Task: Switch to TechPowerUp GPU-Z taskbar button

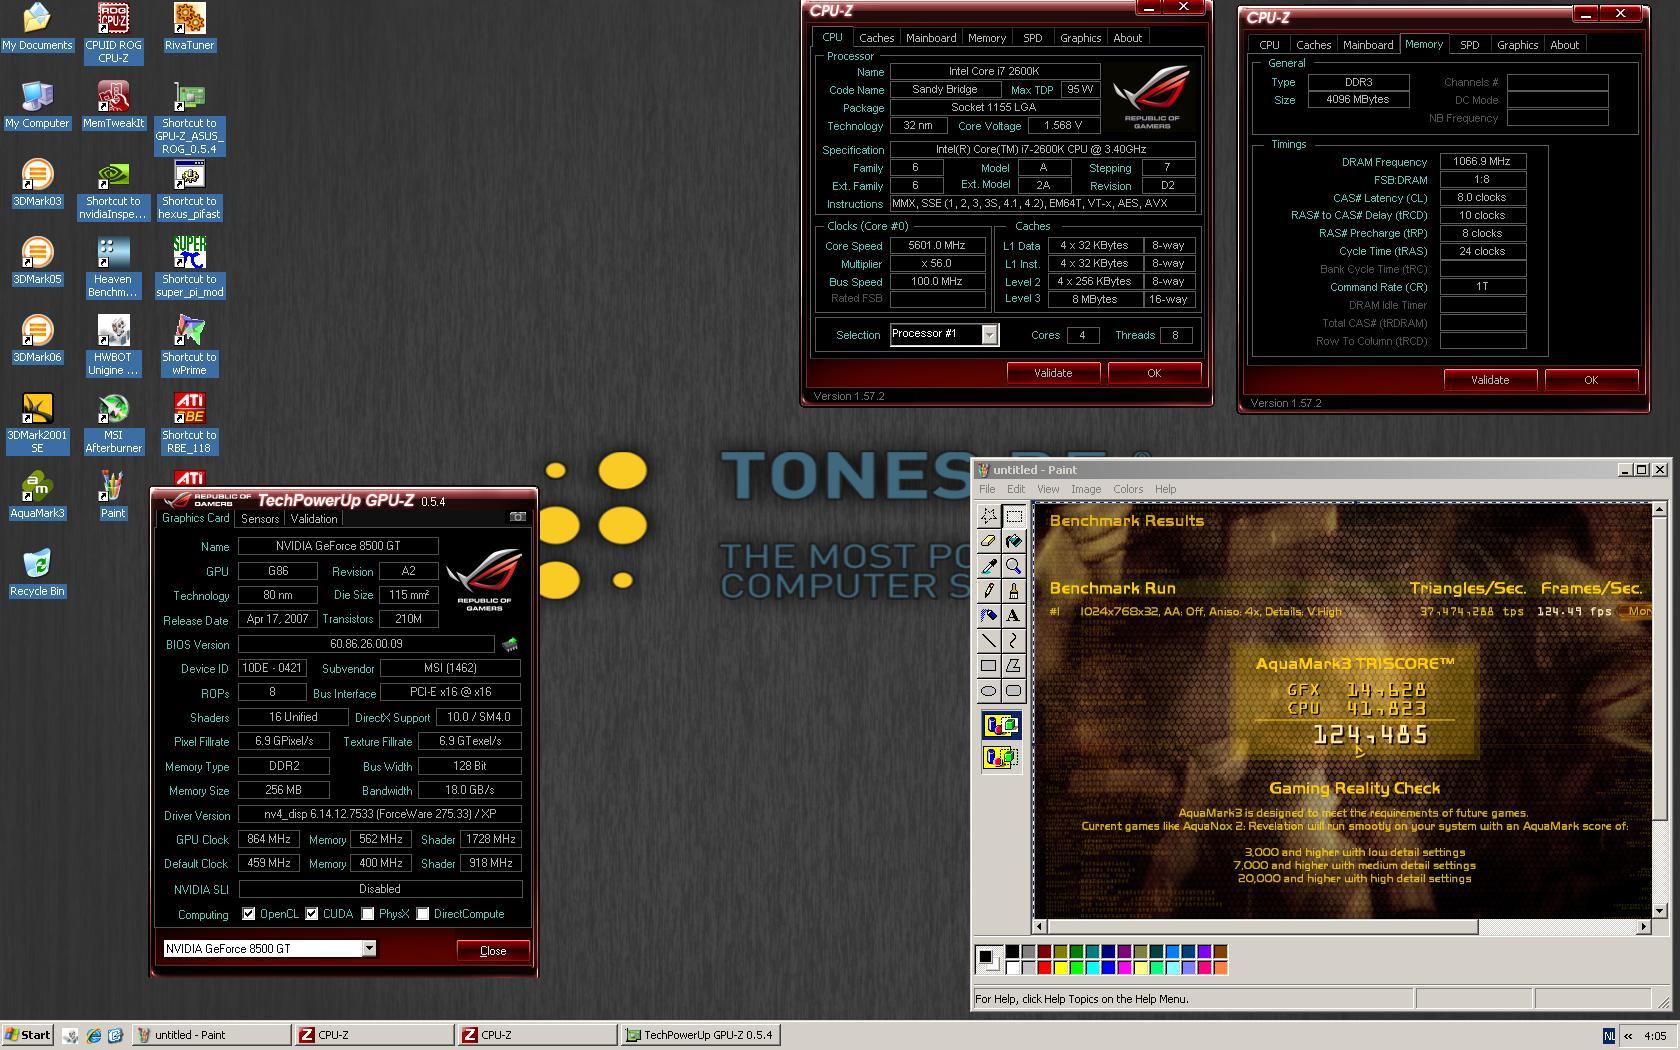Action: pyautogui.click(x=700, y=1035)
